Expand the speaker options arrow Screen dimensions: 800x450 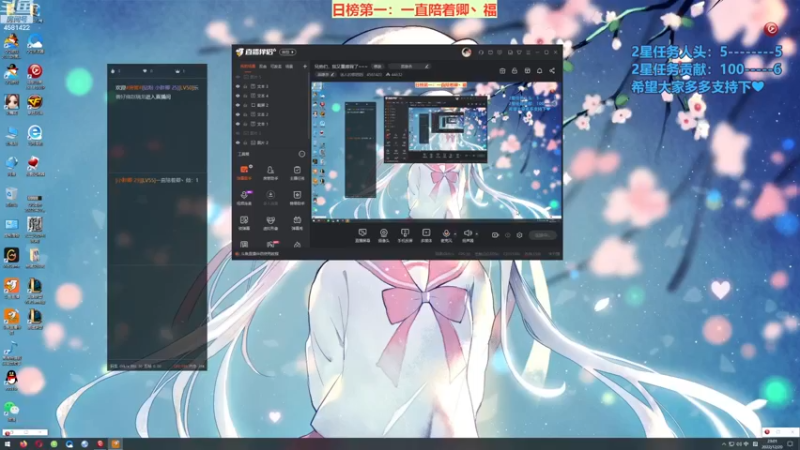pos(477,234)
